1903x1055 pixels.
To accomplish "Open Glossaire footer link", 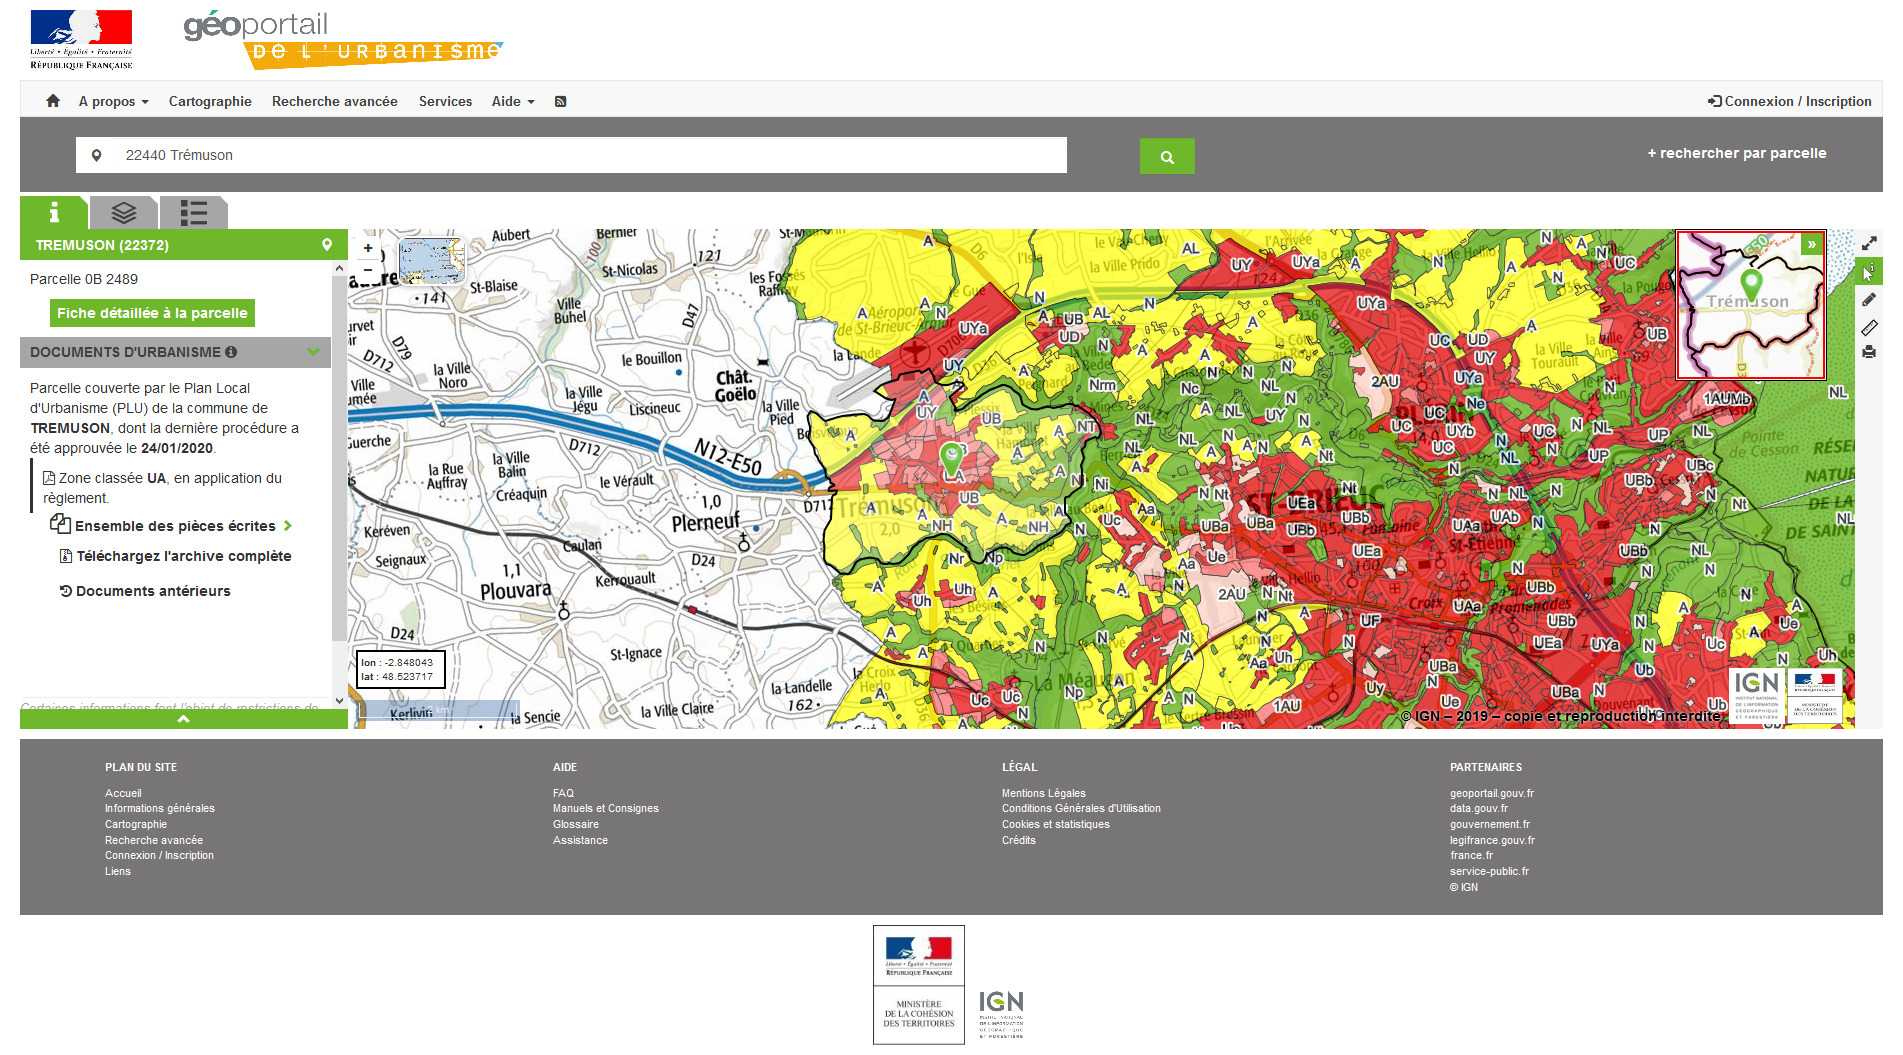I will click(x=575, y=824).
